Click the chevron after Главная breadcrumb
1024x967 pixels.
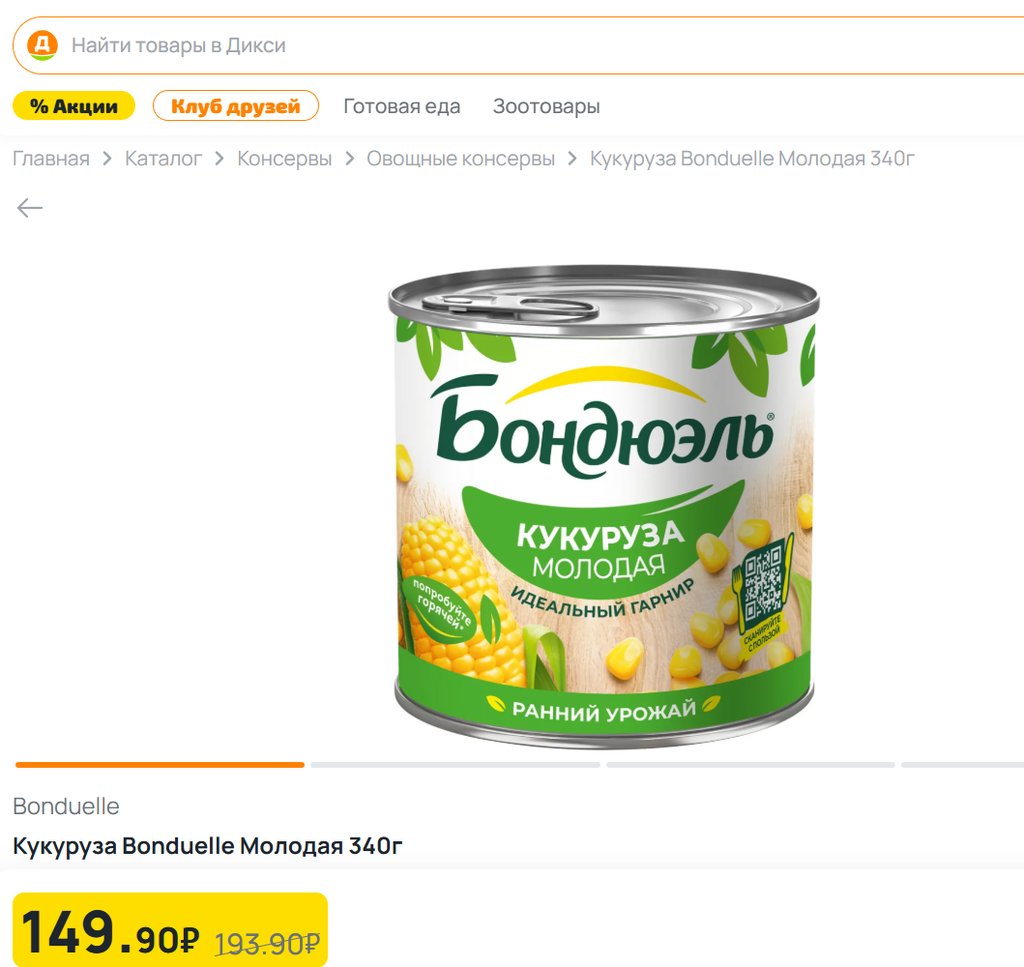pos(107,159)
